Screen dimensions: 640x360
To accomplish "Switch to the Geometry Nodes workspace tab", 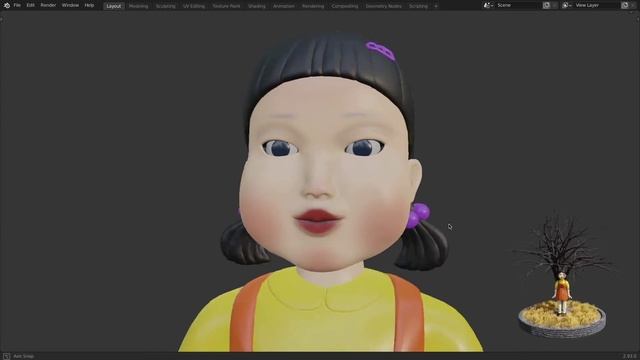I will (x=383, y=6).
